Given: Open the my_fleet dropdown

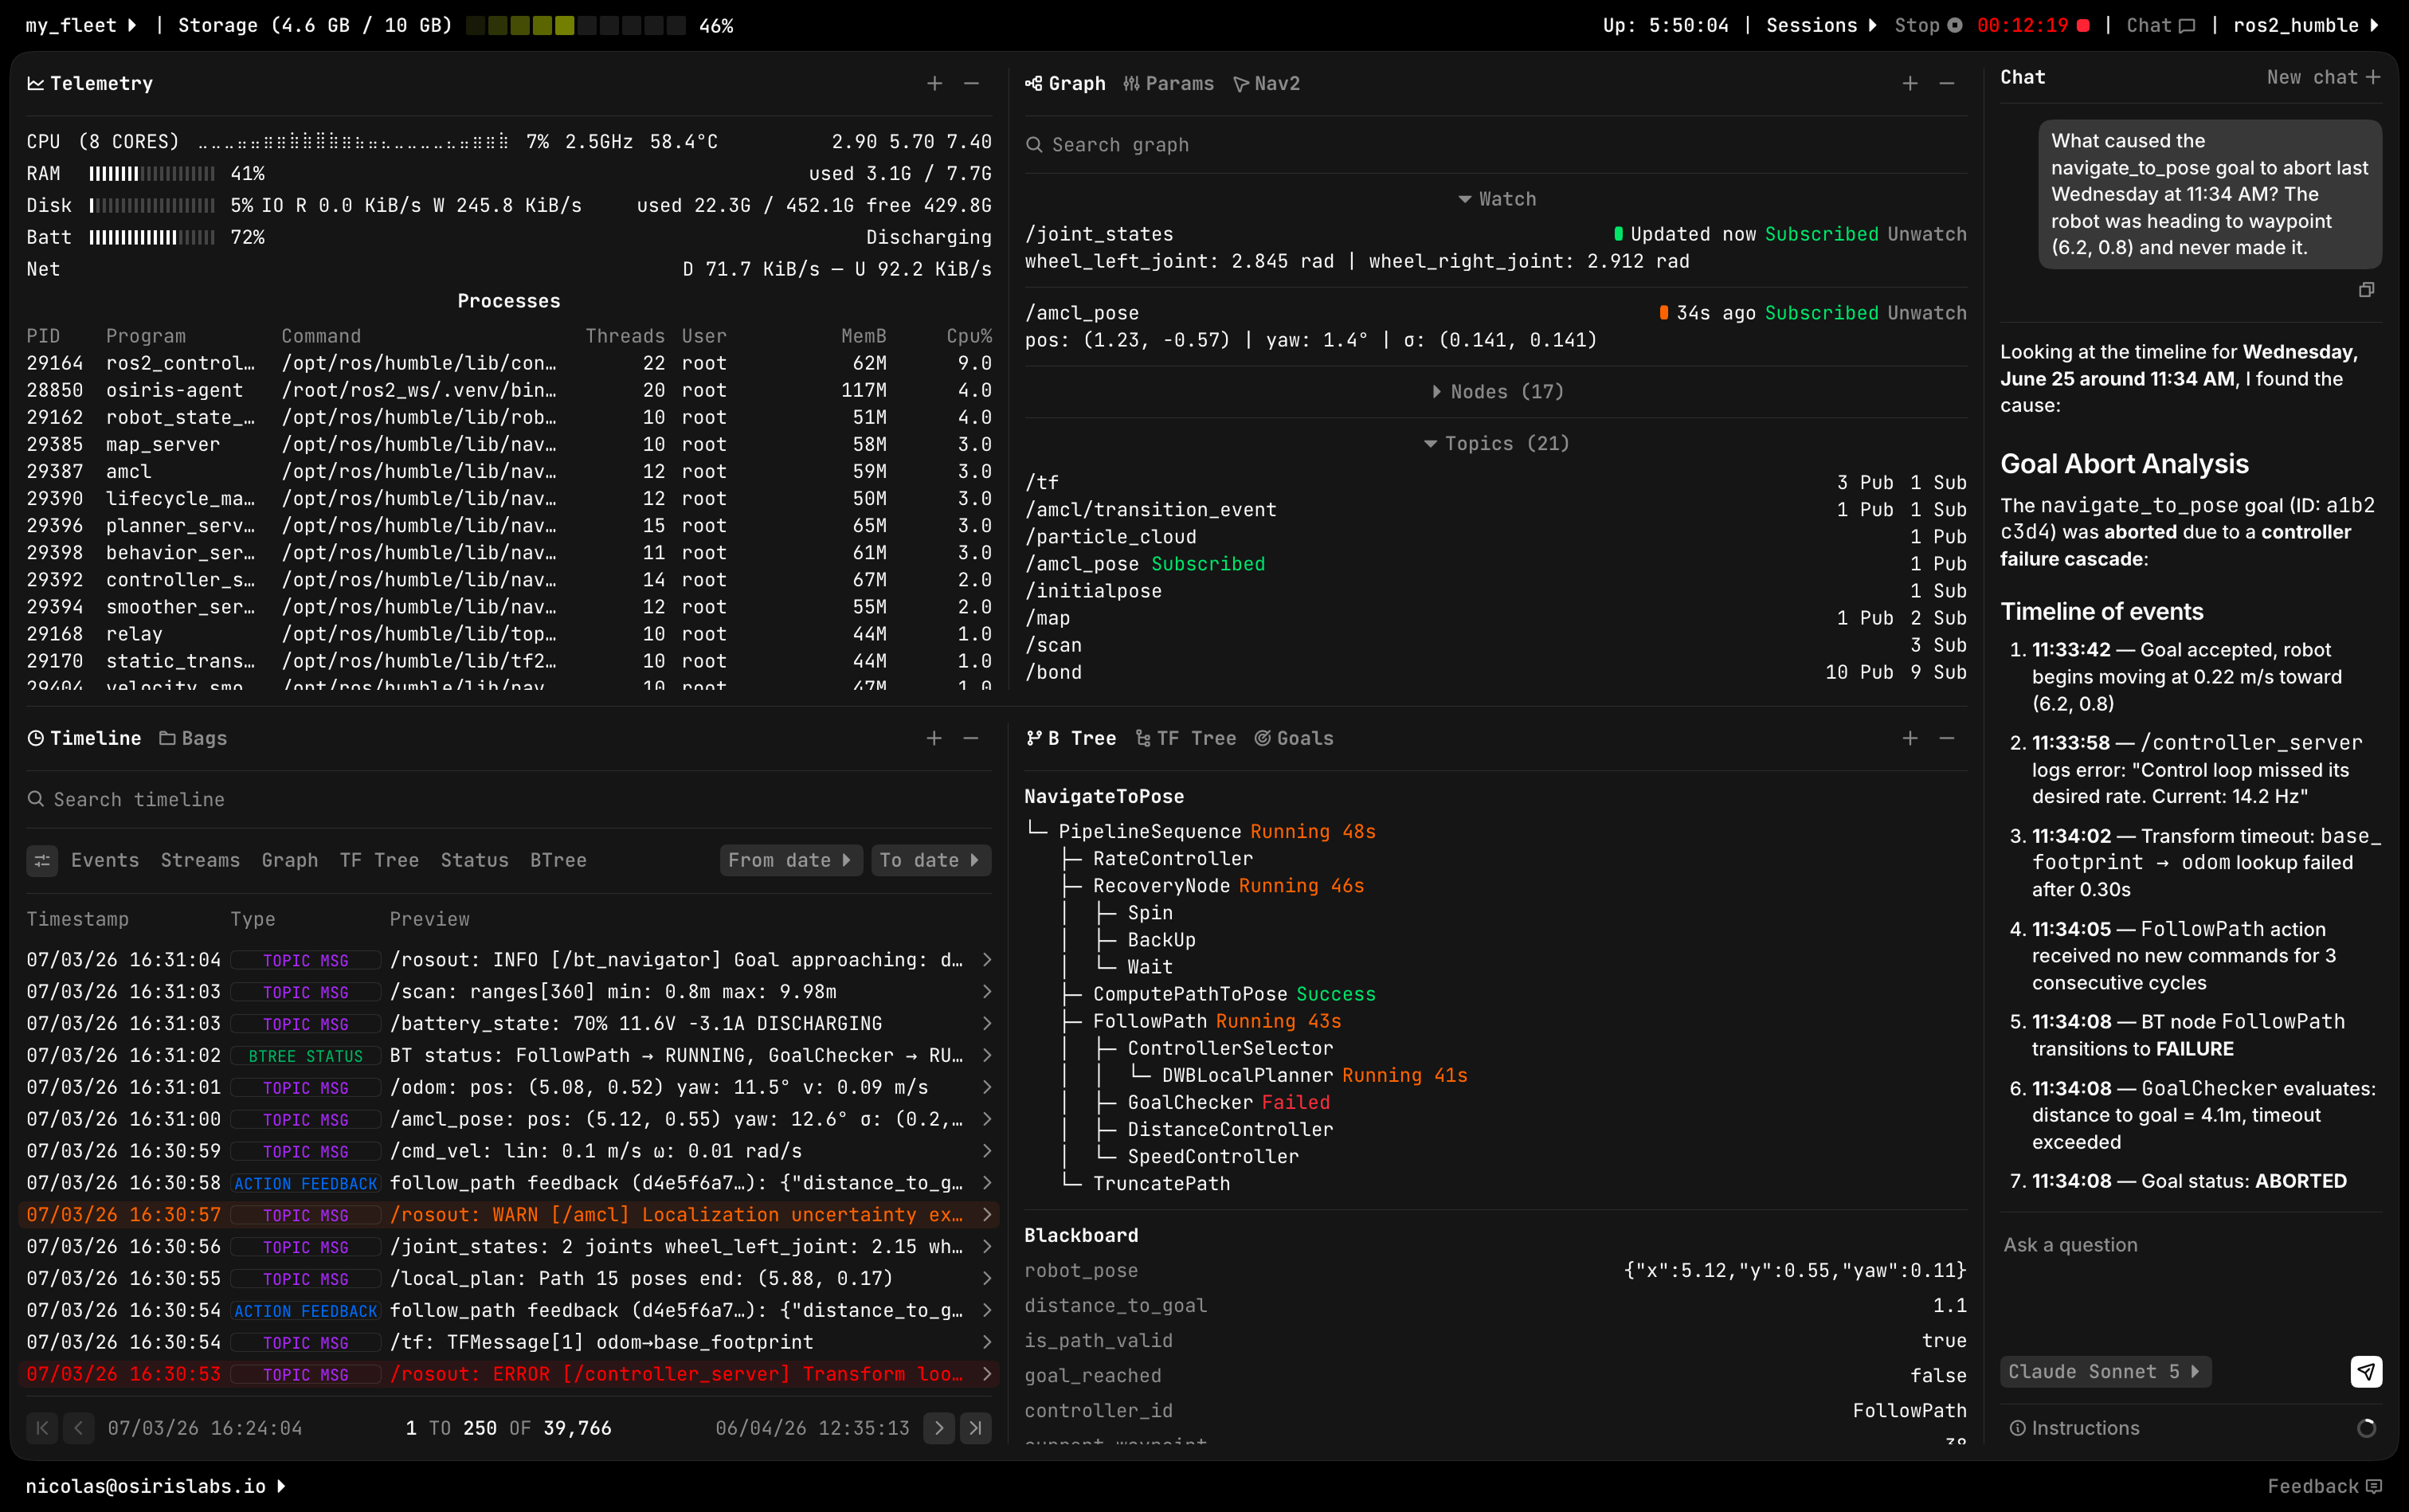Looking at the screenshot, I should pos(81,26).
